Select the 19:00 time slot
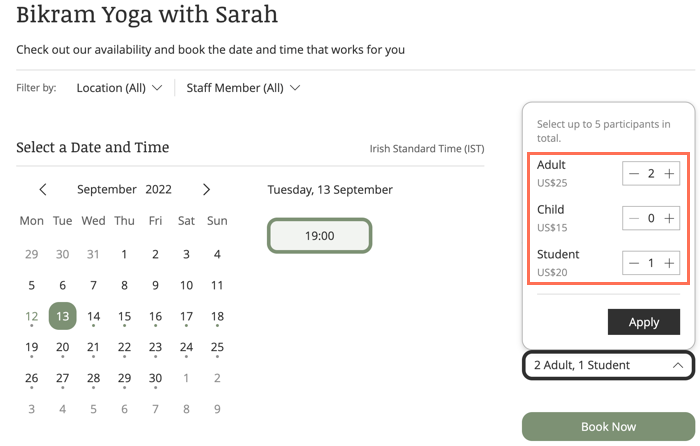 click(x=320, y=236)
